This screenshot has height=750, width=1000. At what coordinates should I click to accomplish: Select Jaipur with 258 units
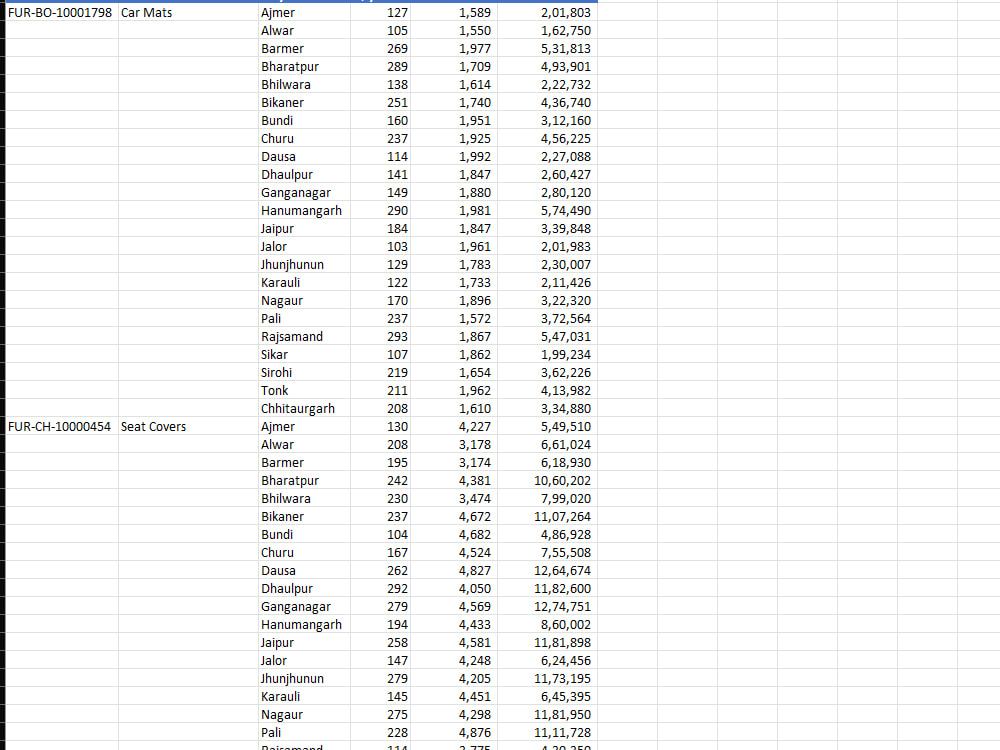(304, 643)
